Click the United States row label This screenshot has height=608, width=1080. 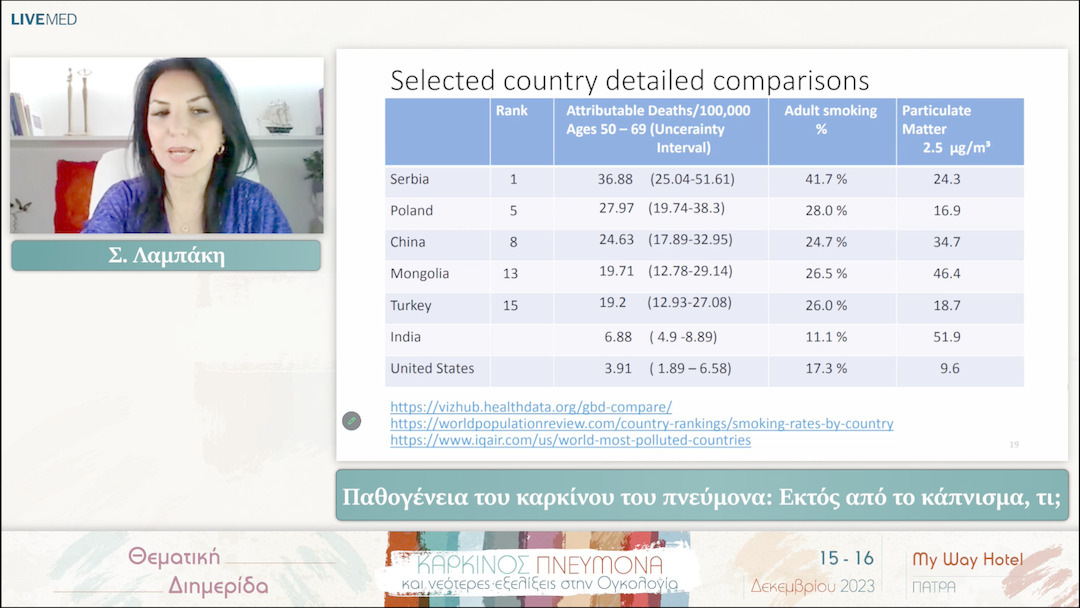pos(432,369)
